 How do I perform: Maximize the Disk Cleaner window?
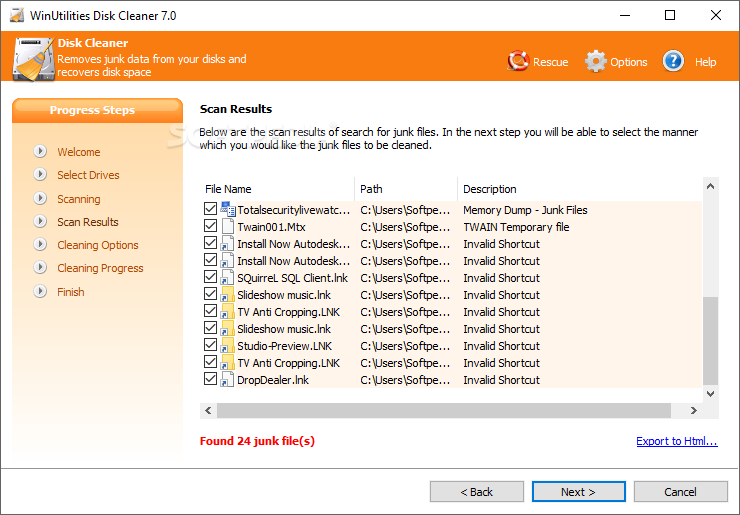click(x=670, y=15)
